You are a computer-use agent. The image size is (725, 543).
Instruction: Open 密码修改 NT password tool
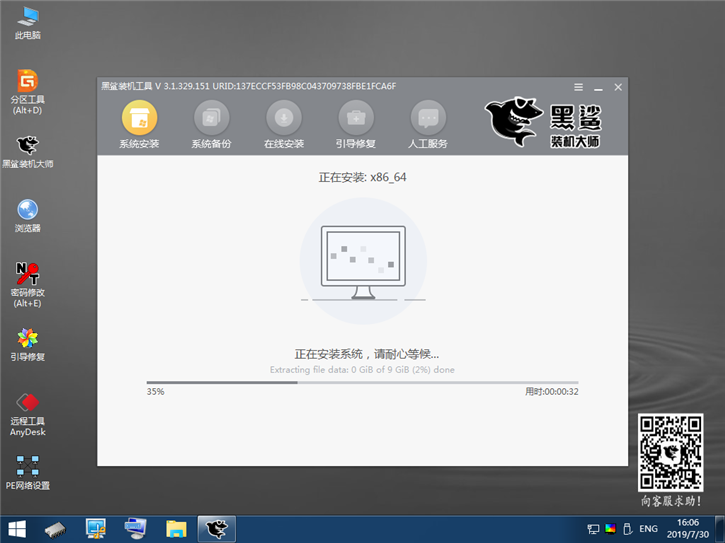pos(28,274)
